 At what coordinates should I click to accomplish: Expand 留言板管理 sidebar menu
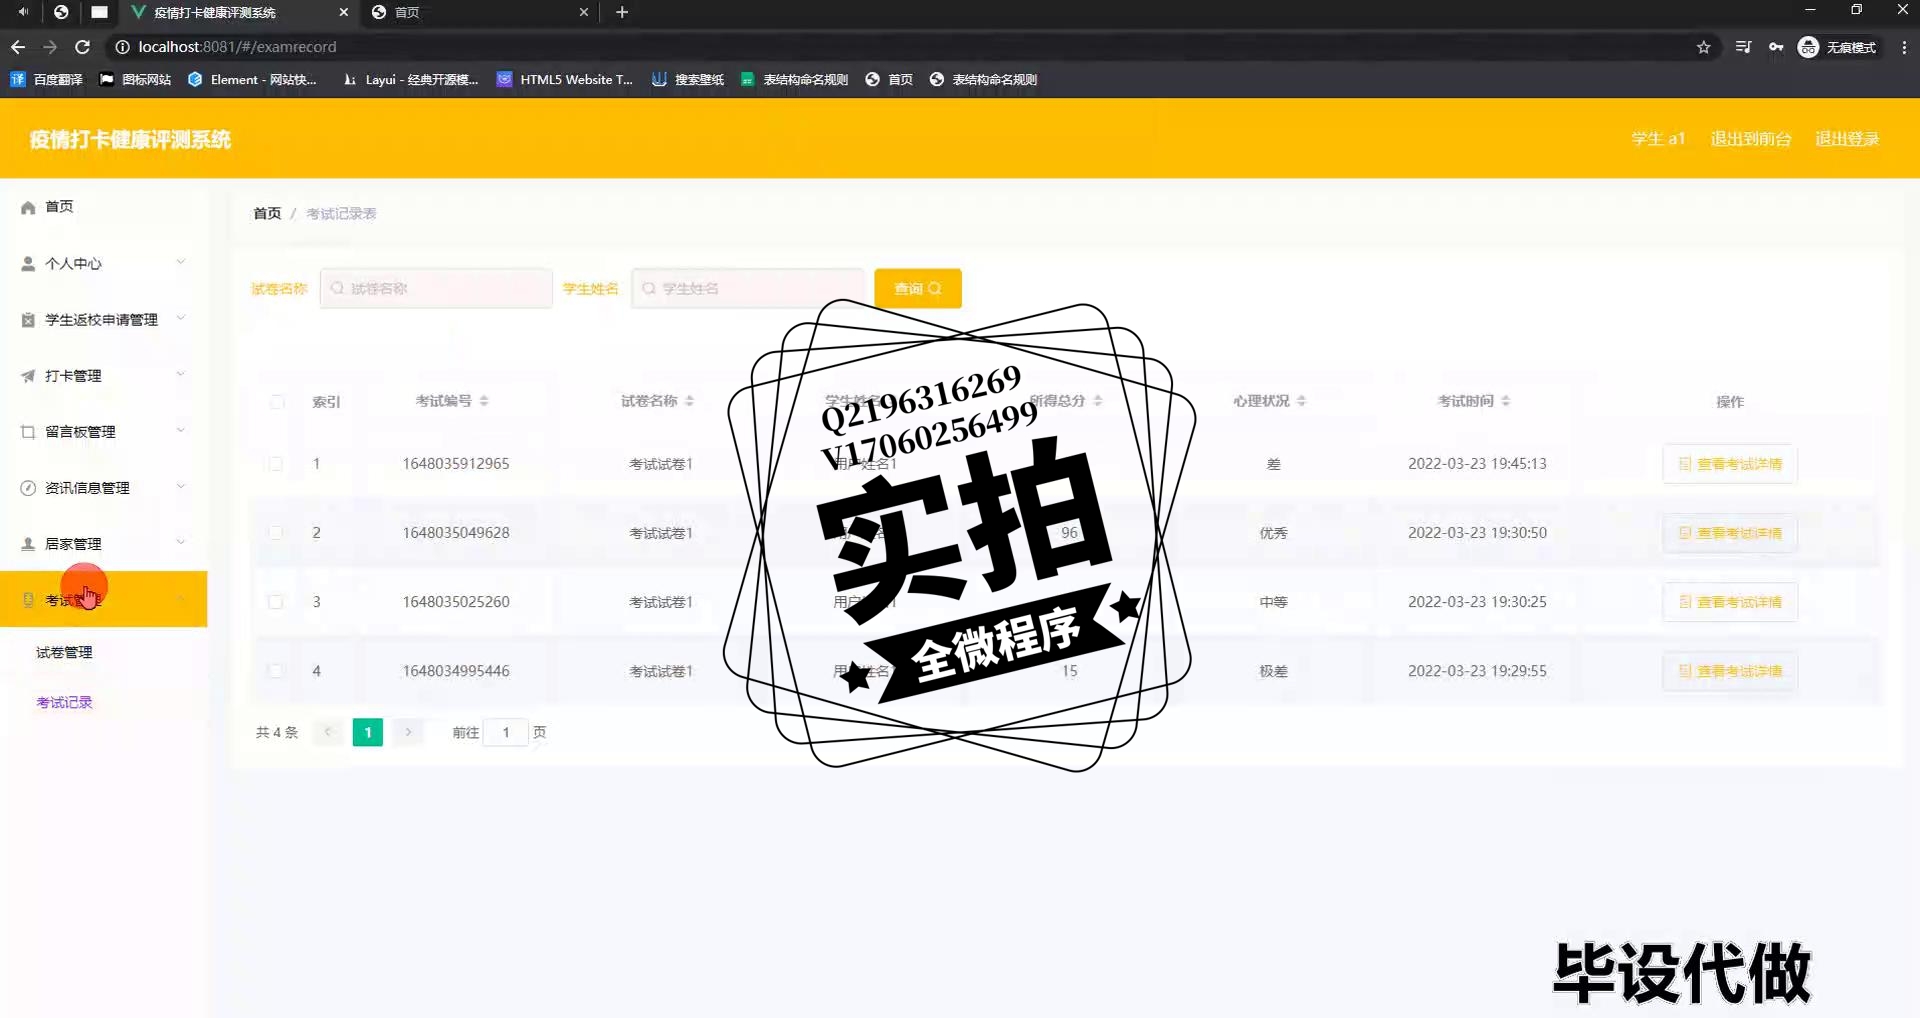104,431
